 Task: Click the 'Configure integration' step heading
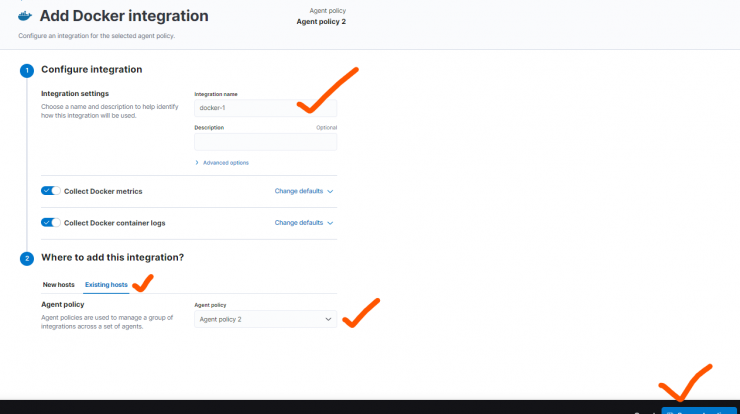92,69
